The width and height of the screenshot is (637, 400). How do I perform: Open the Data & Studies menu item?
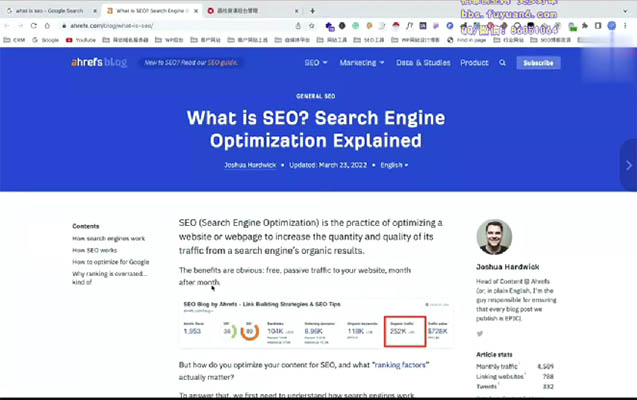pyautogui.click(x=422, y=62)
